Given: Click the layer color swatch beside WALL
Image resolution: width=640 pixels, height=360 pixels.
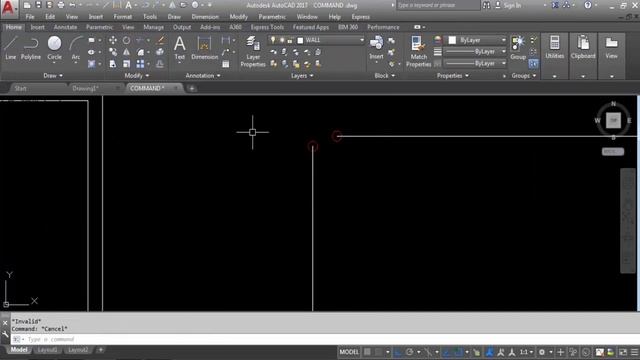Looking at the screenshot, I should point(300,40).
